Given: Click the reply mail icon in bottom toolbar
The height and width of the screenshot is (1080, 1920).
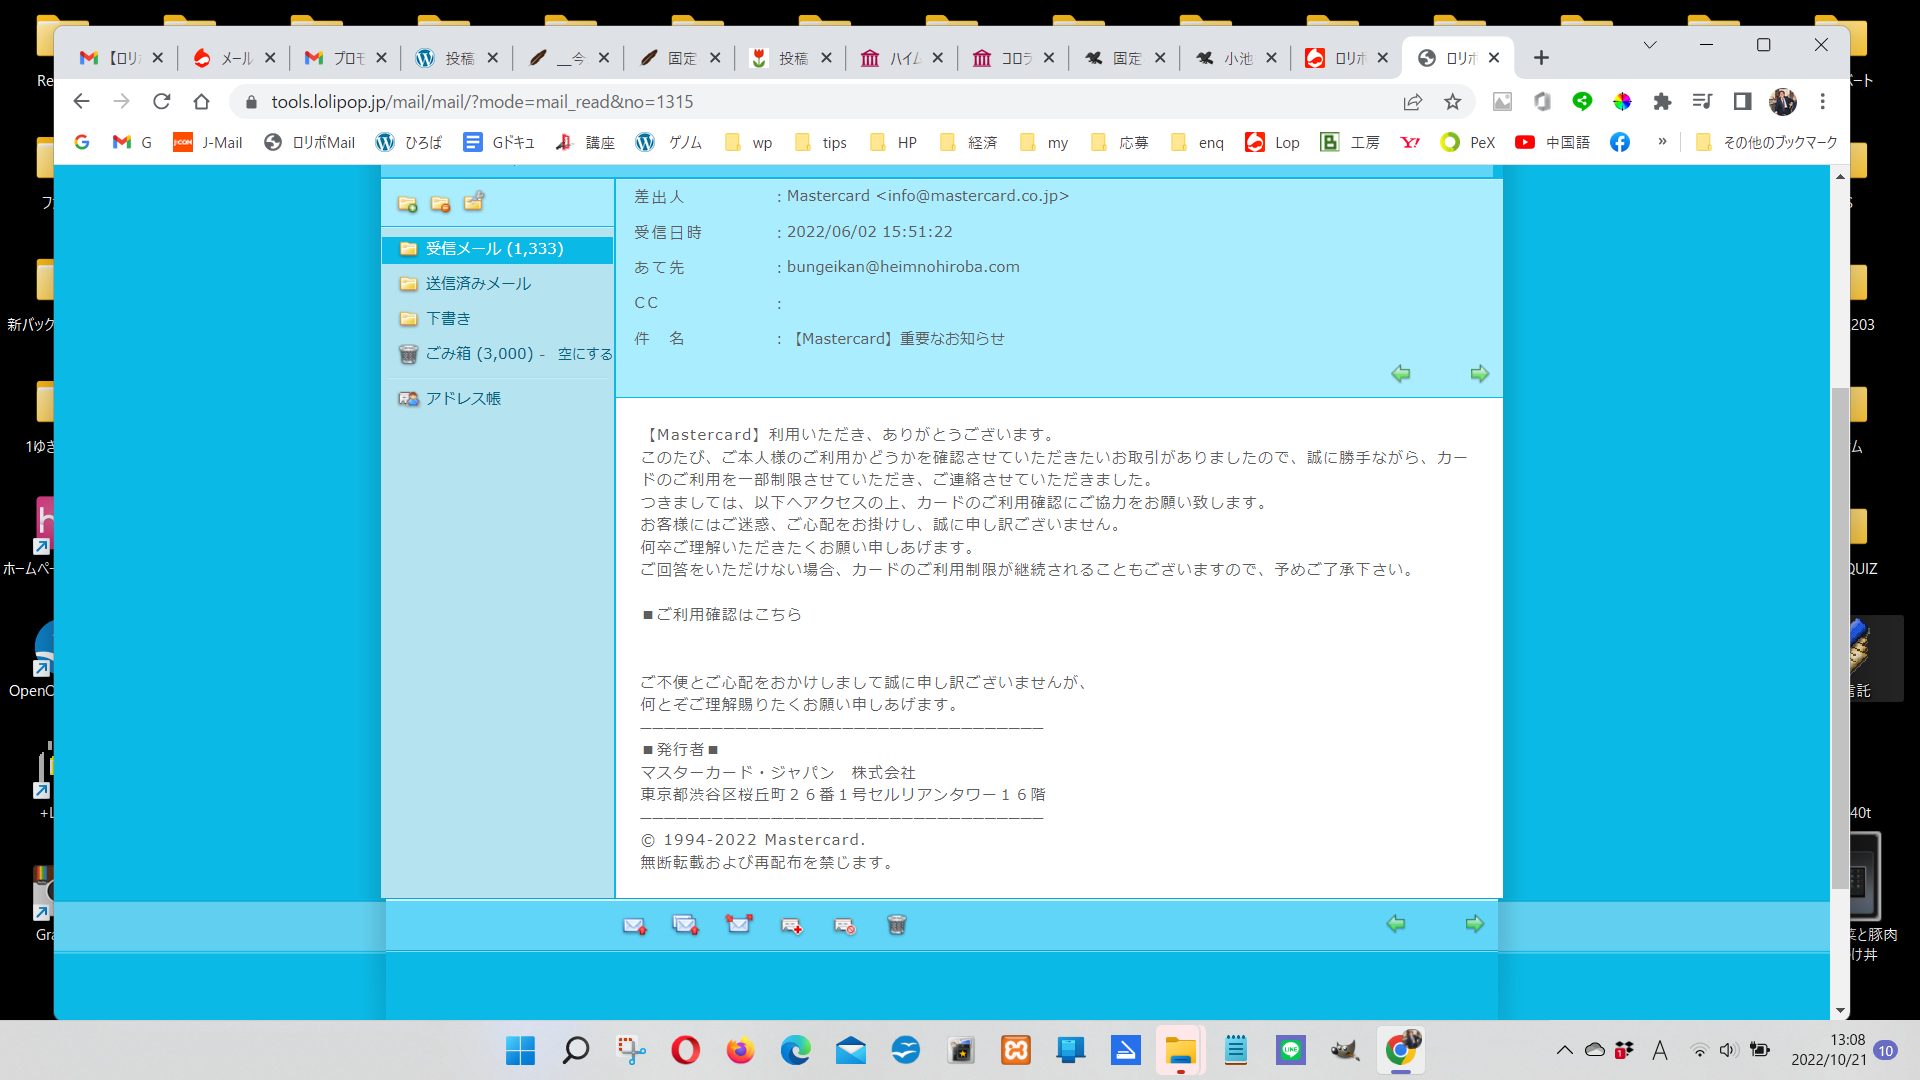Looking at the screenshot, I should tap(634, 926).
